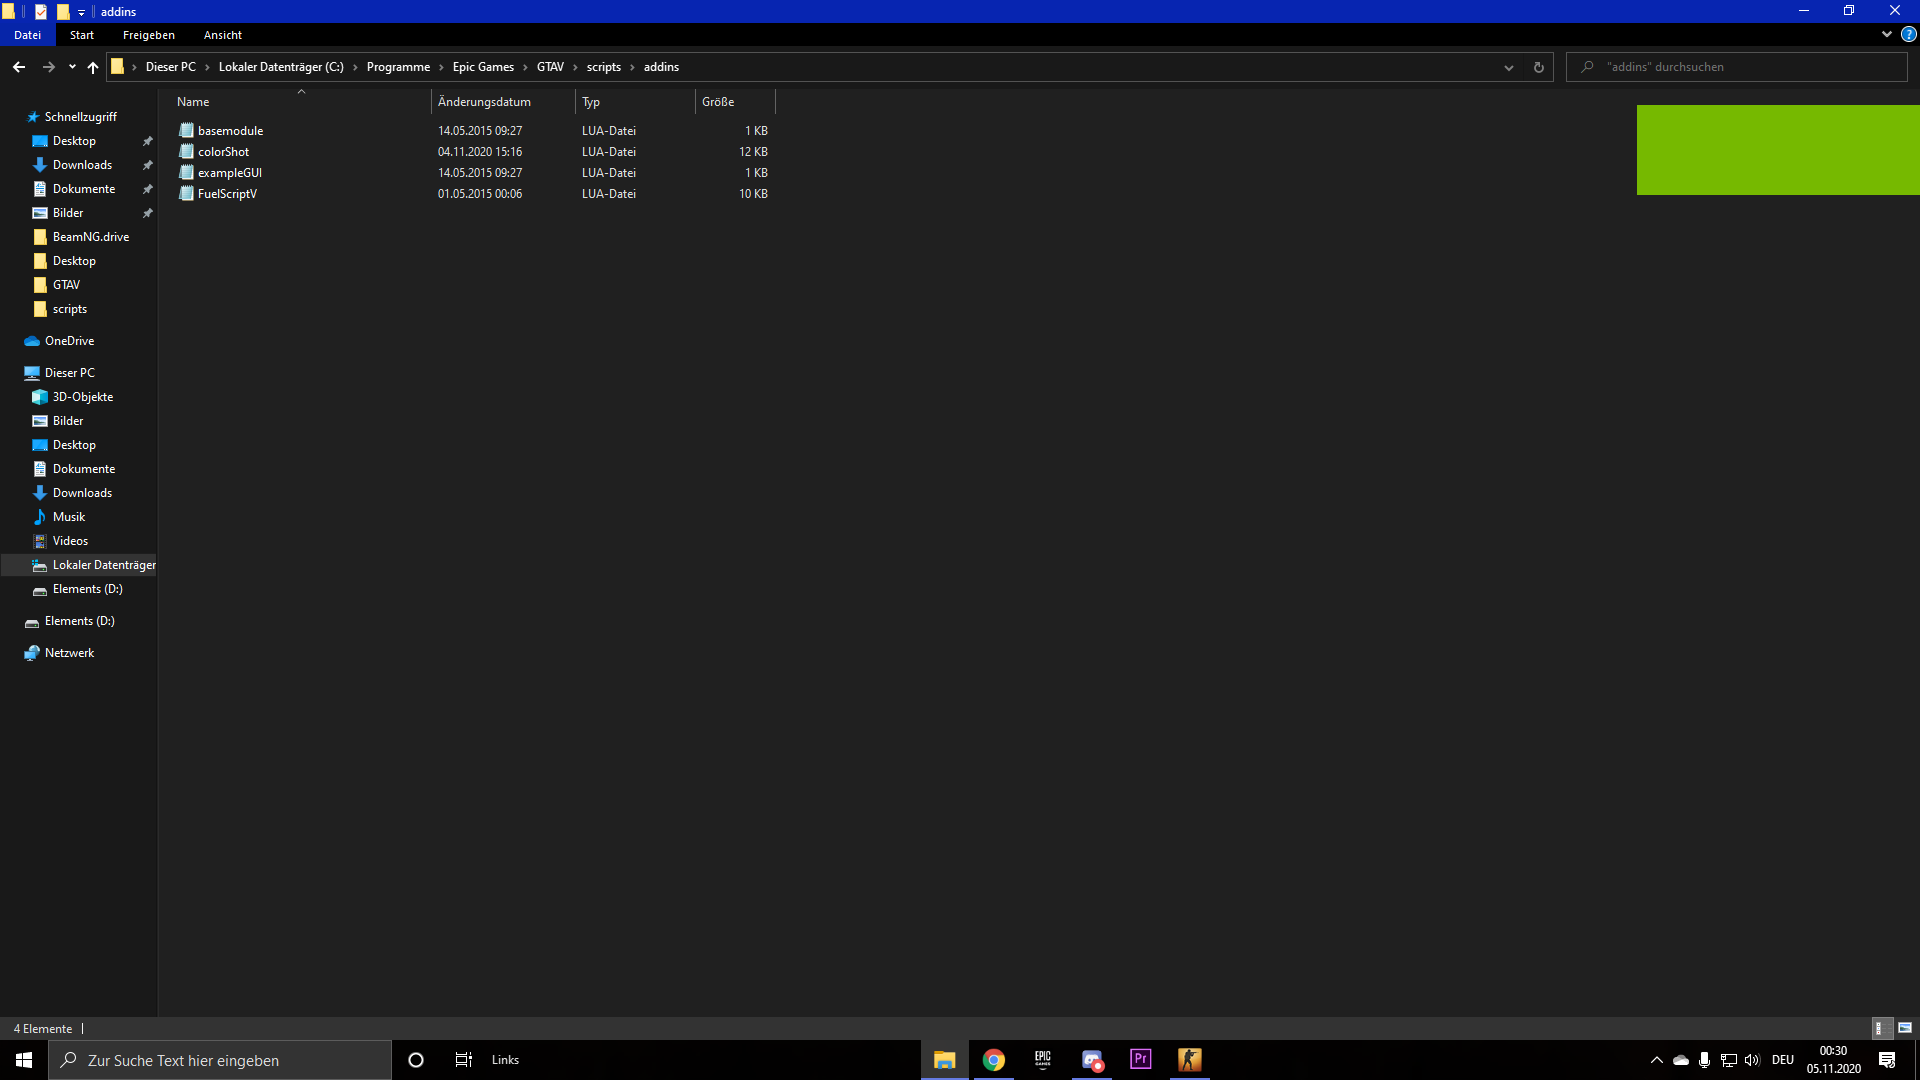Select the FuelScriptV file

[227, 194]
